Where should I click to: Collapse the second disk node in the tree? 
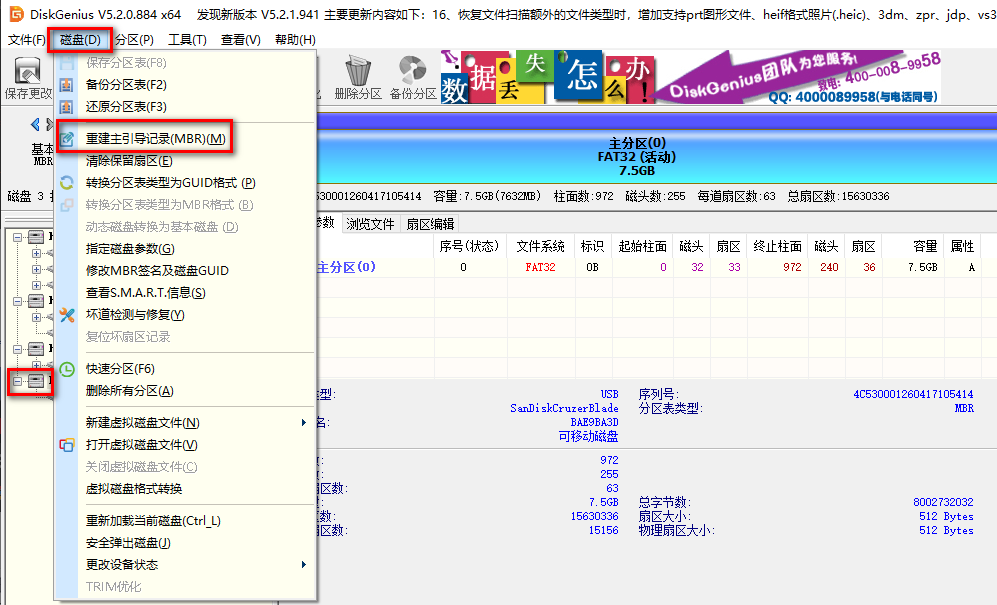(18, 301)
